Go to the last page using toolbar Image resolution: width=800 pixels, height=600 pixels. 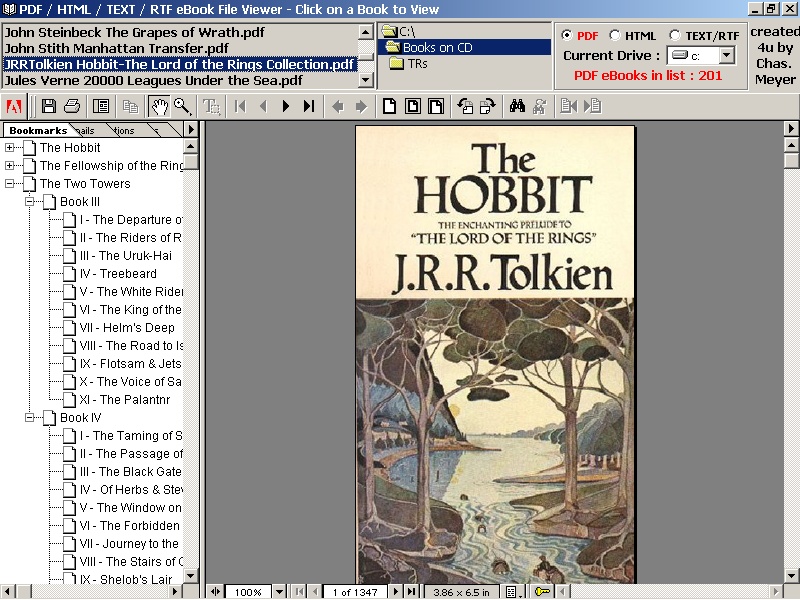pos(309,106)
